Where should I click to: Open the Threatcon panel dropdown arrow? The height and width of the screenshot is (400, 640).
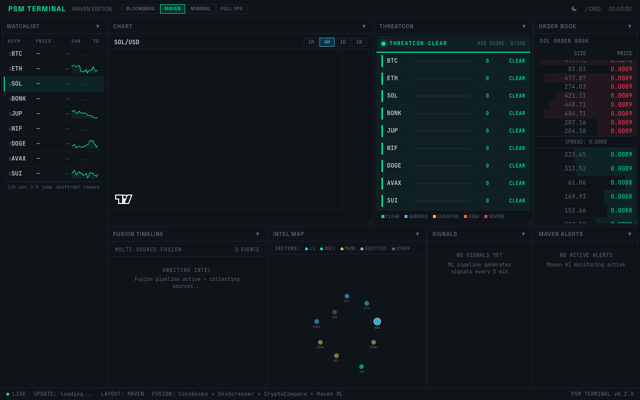(x=524, y=27)
